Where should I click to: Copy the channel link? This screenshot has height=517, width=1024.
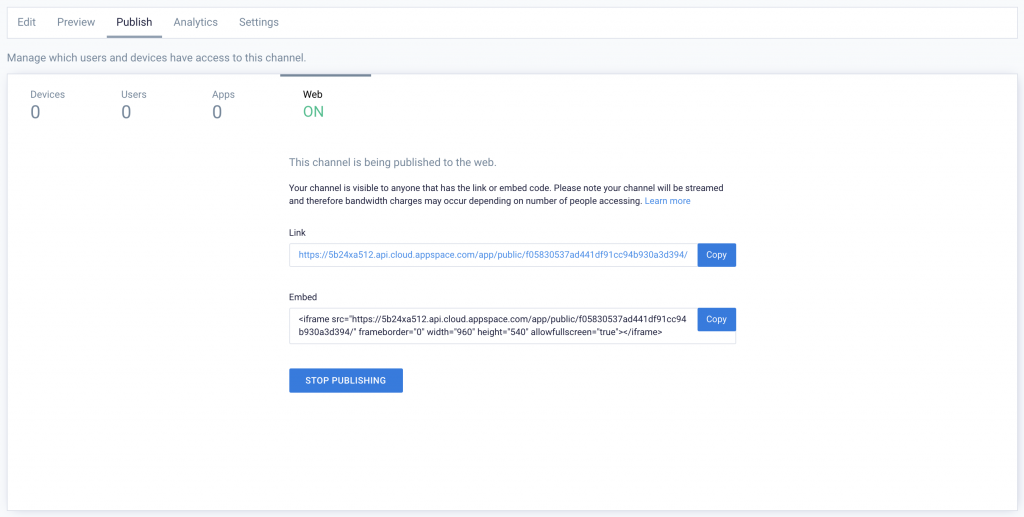click(716, 255)
